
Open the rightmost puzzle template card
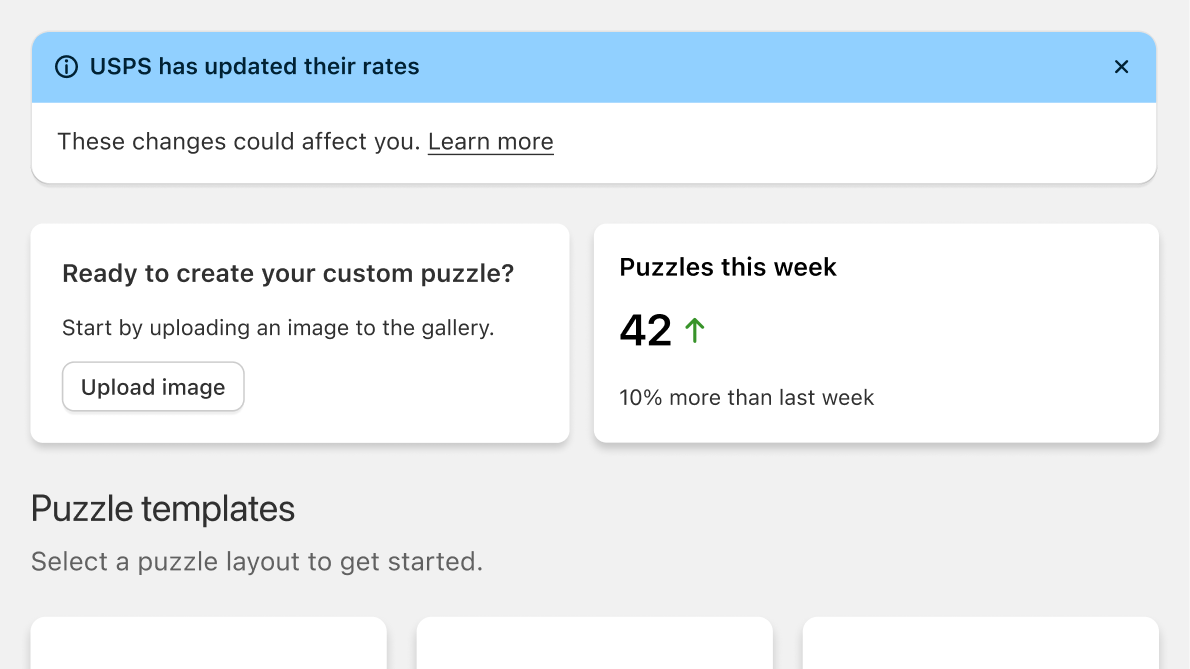point(980,644)
